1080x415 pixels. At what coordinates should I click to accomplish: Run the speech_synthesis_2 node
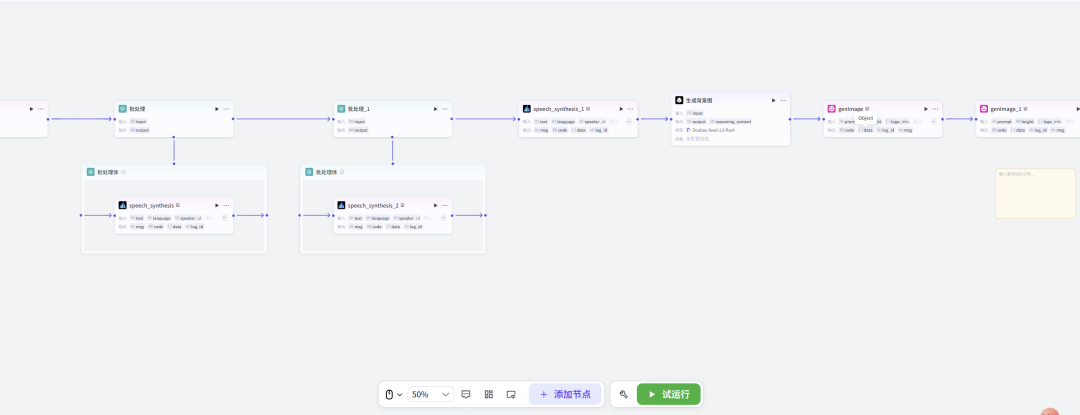(435, 205)
